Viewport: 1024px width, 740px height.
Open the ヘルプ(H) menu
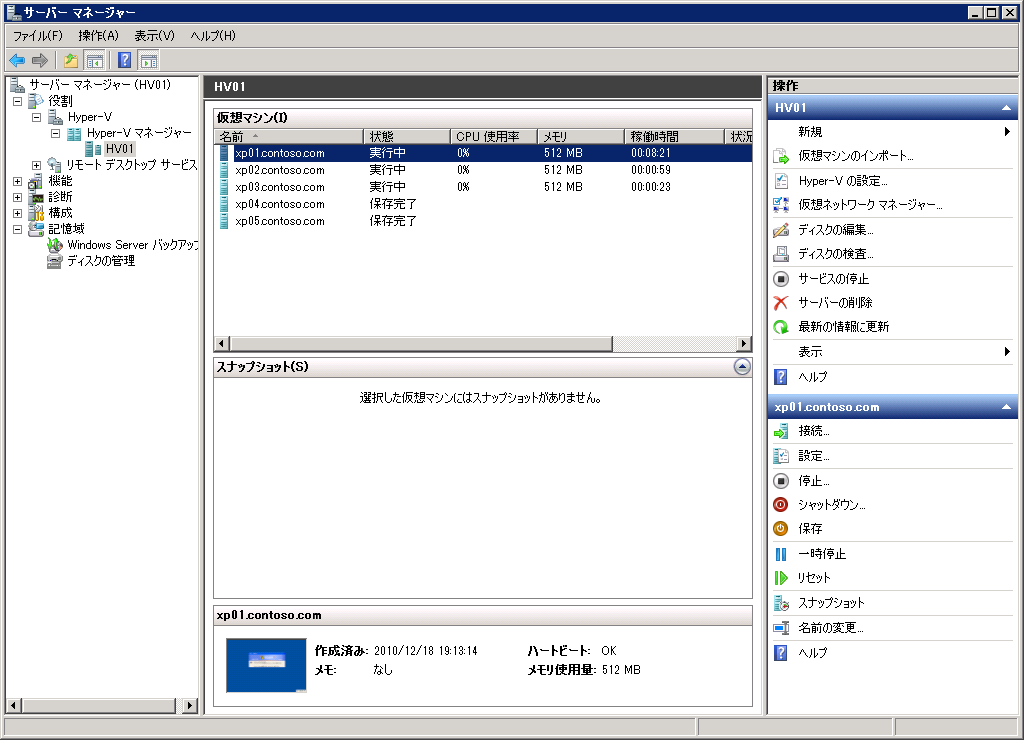coord(213,36)
